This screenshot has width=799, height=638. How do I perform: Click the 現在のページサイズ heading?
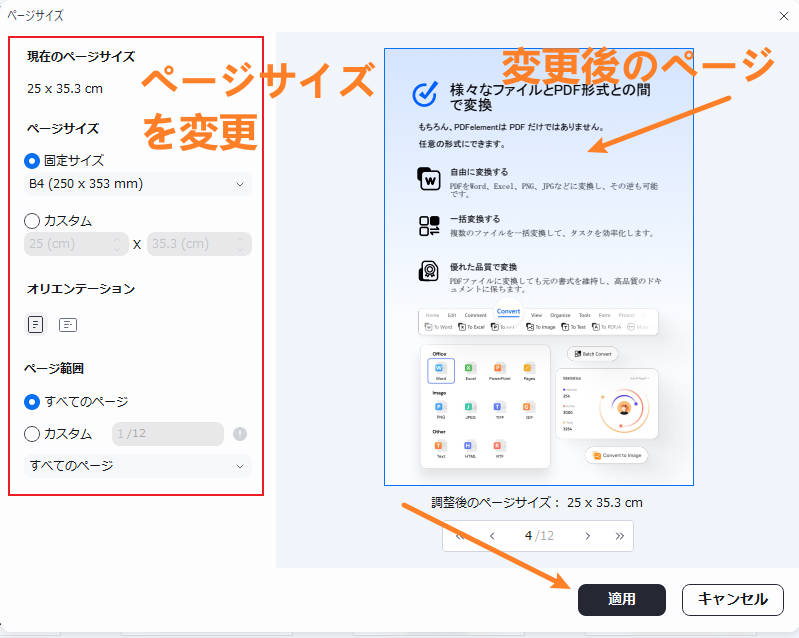(81, 57)
